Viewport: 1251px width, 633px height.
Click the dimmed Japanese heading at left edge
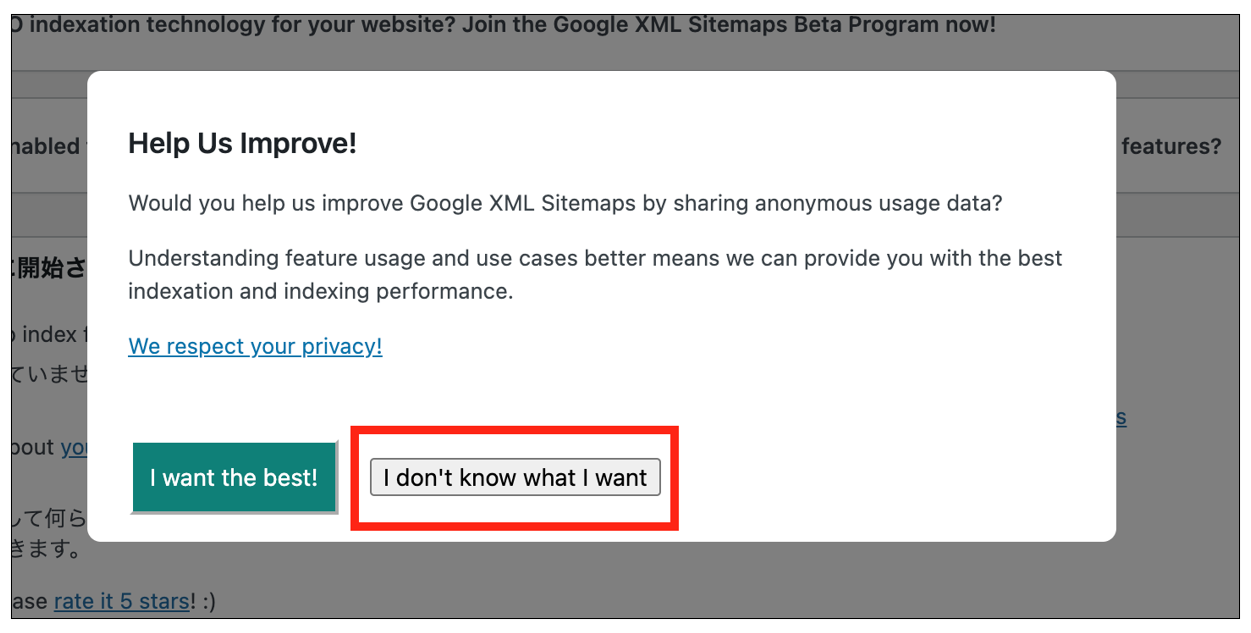pos(49,270)
